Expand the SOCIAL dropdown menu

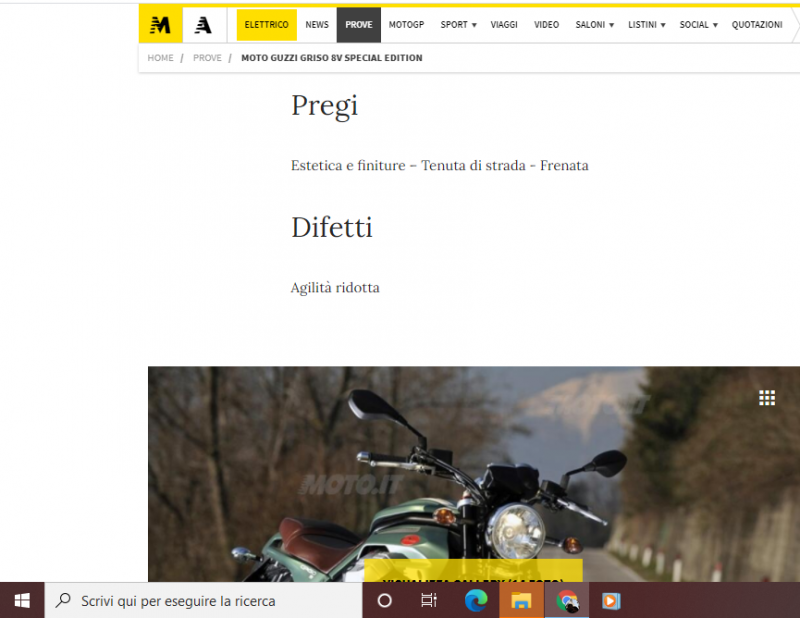click(698, 24)
